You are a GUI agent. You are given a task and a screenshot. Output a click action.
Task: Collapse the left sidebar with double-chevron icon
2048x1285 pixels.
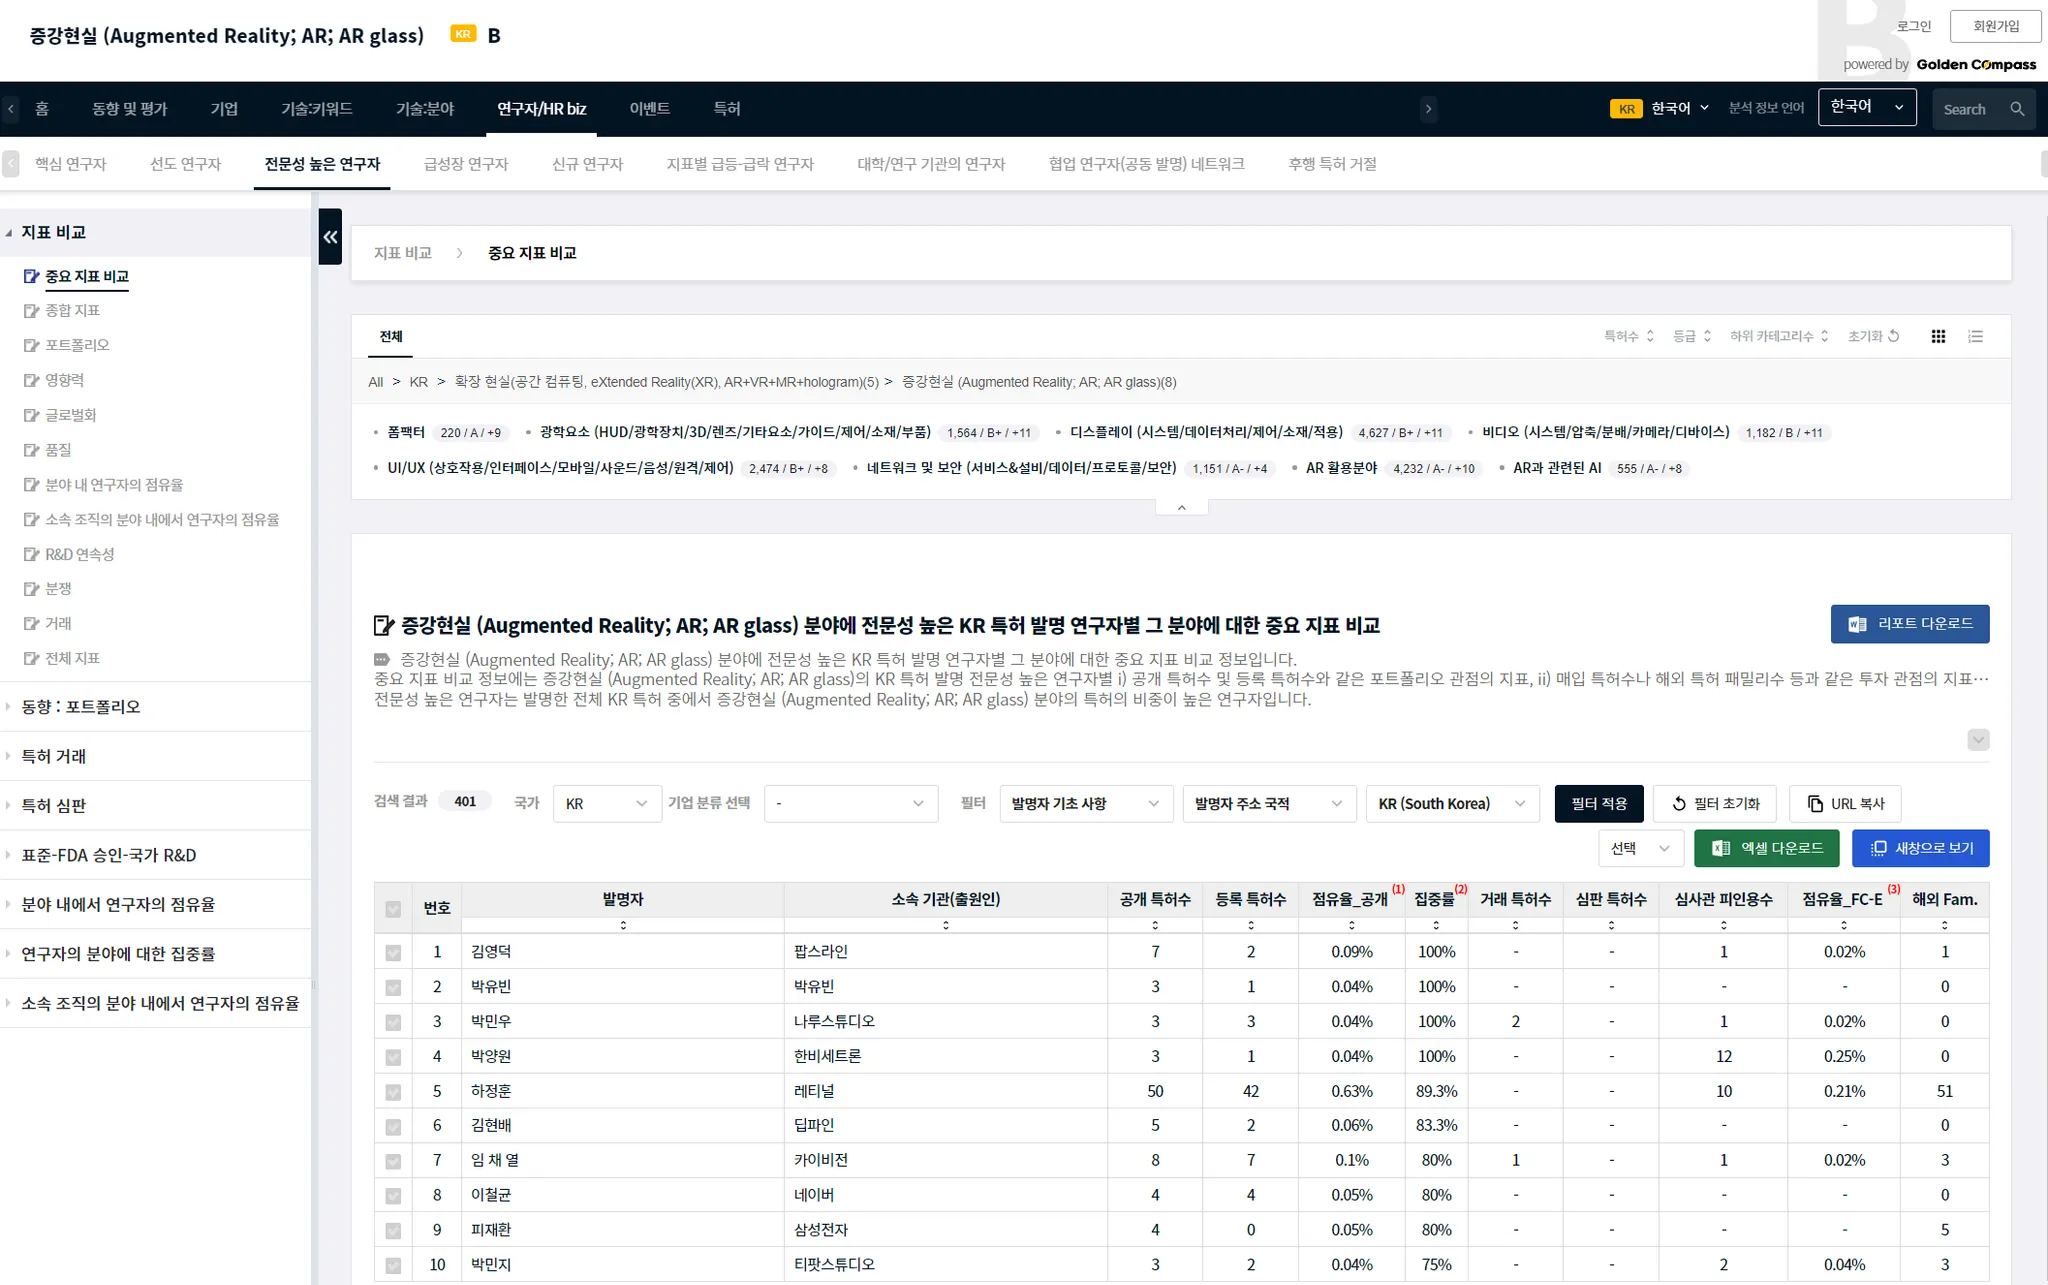click(330, 237)
